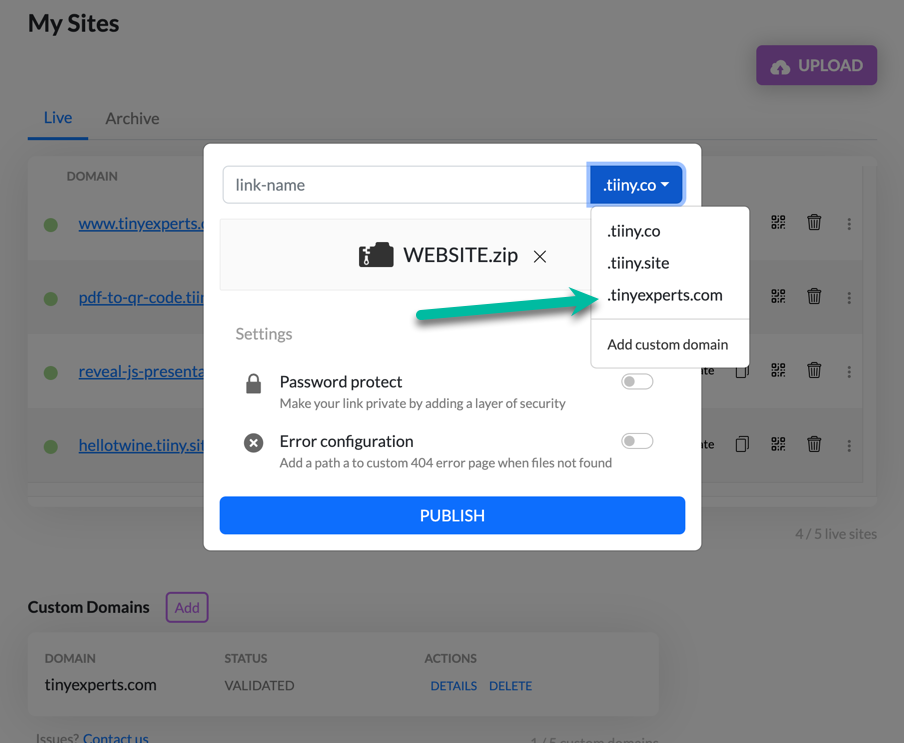The height and width of the screenshot is (743, 904).
Task: Copy the hellotwine.tiiny.site link icon
Action: (x=742, y=444)
